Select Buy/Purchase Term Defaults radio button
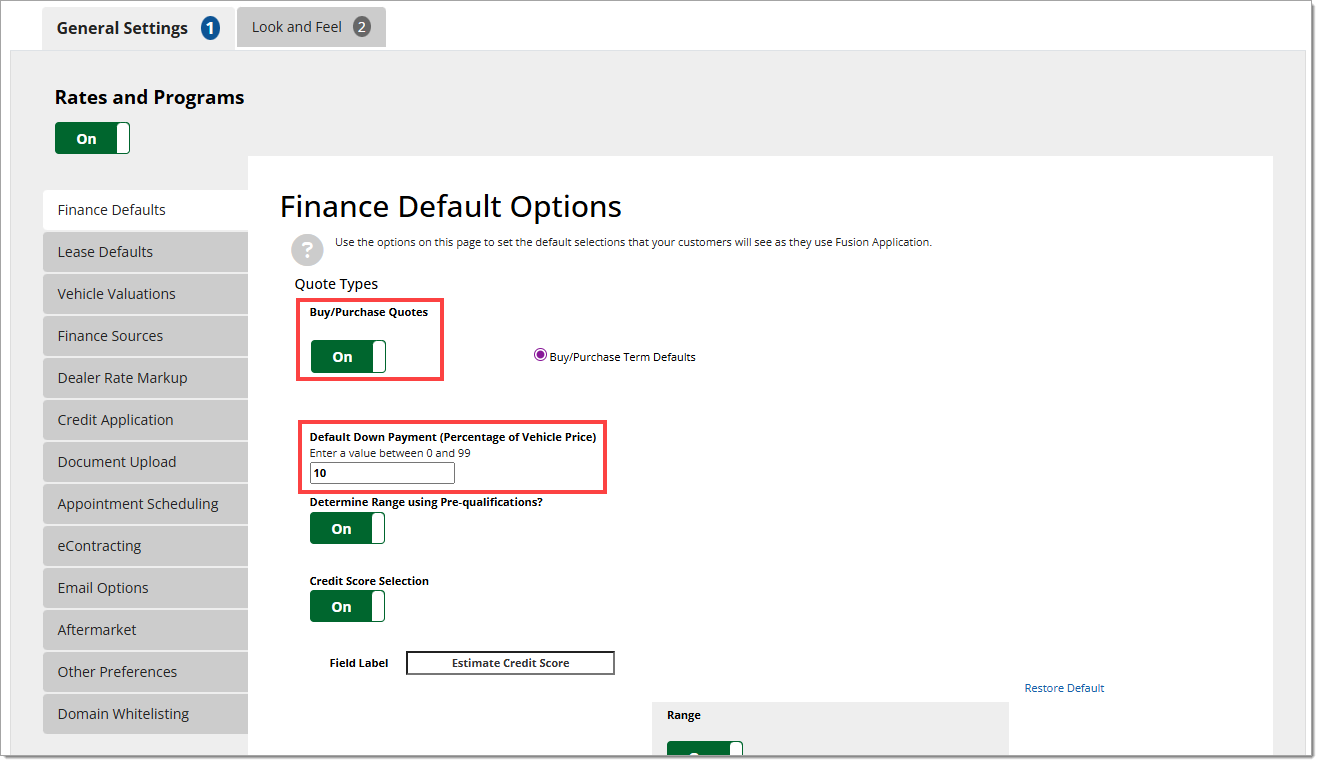The height and width of the screenshot is (763, 1319). pos(541,355)
